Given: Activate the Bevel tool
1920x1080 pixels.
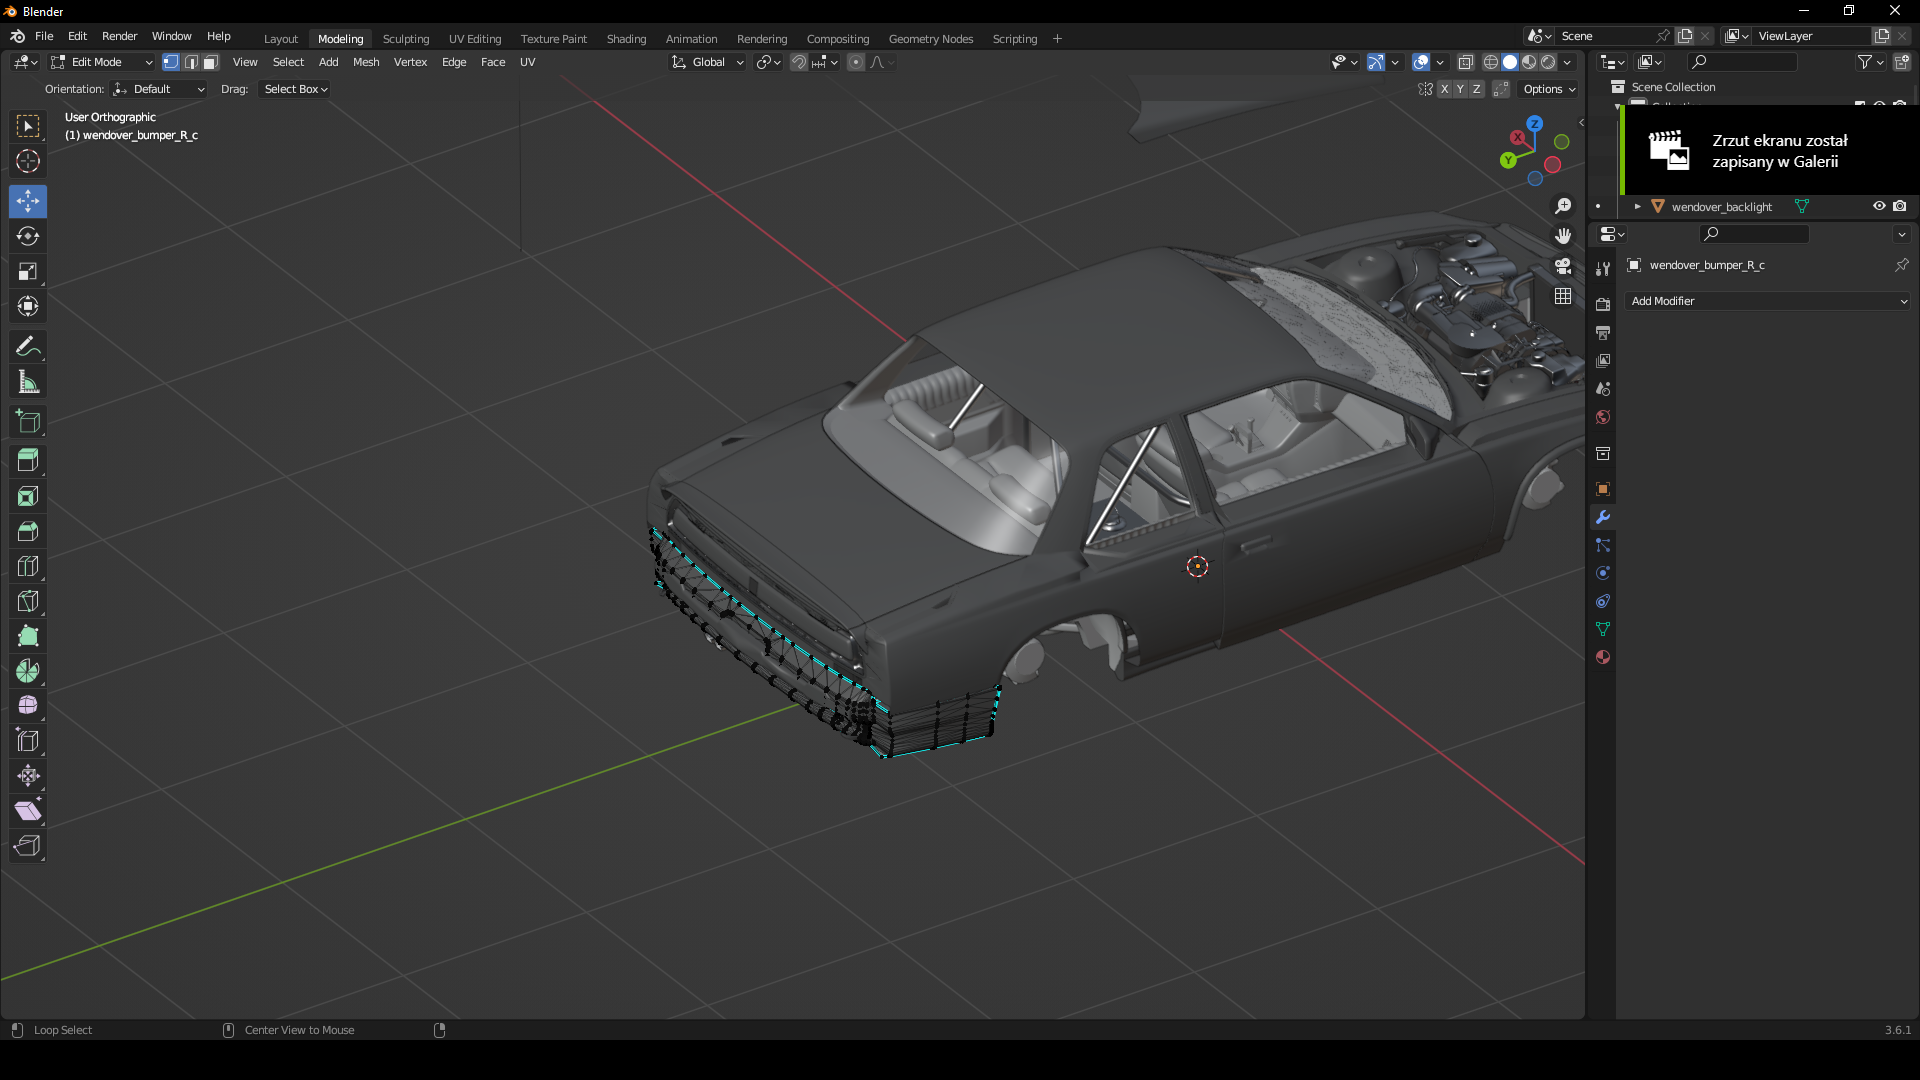Looking at the screenshot, I should pos(28,531).
